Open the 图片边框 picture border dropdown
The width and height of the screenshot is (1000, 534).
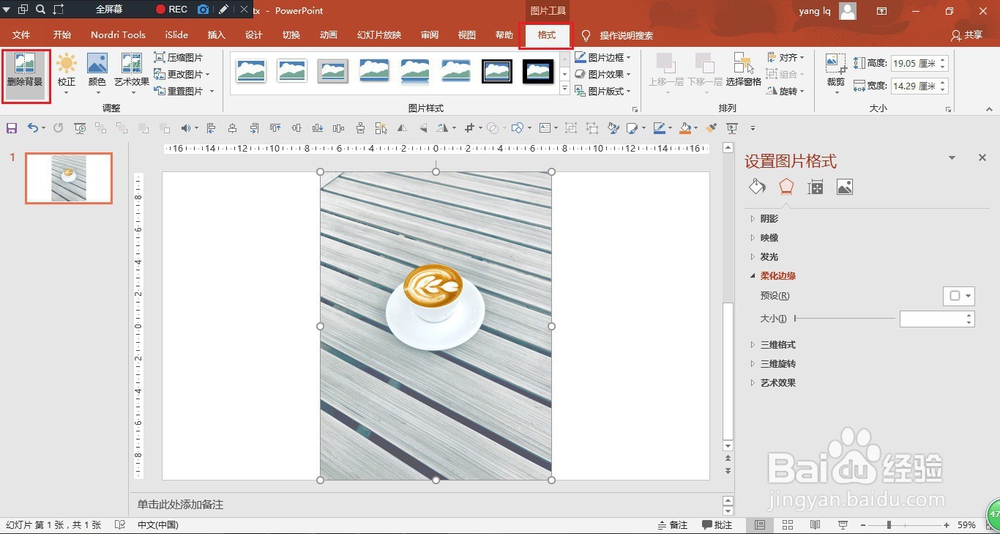pyautogui.click(x=602, y=58)
